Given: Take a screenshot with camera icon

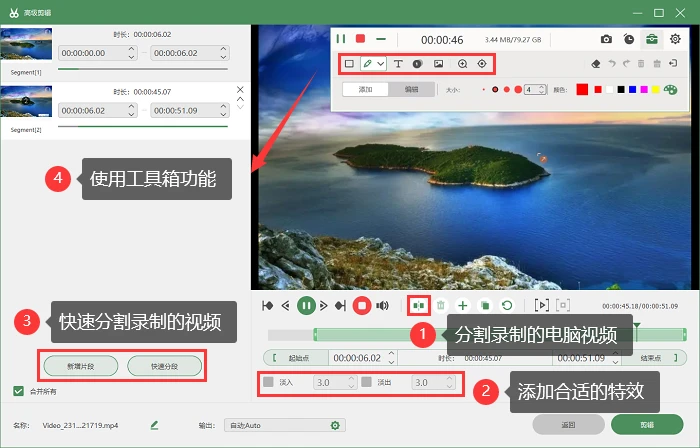Looking at the screenshot, I should [606, 39].
